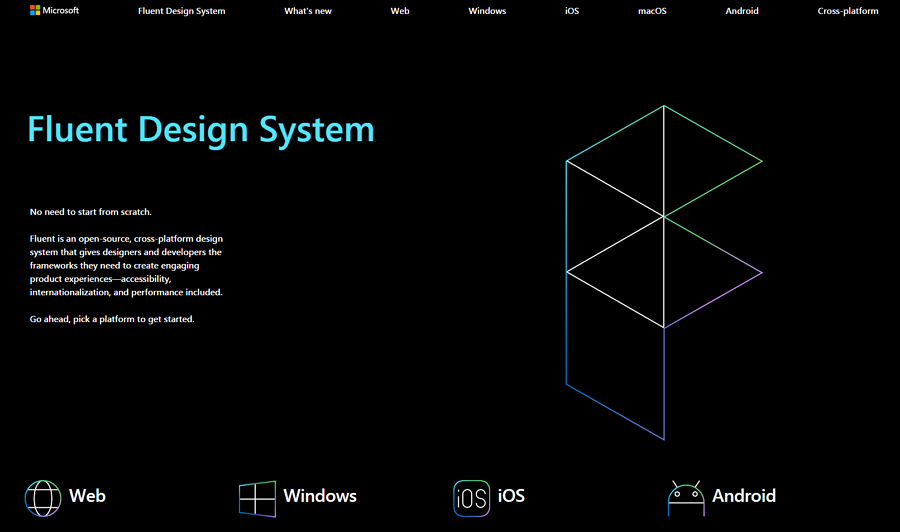Go to What's new in navigation
The height and width of the screenshot is (532, 900).
(308, 11)
